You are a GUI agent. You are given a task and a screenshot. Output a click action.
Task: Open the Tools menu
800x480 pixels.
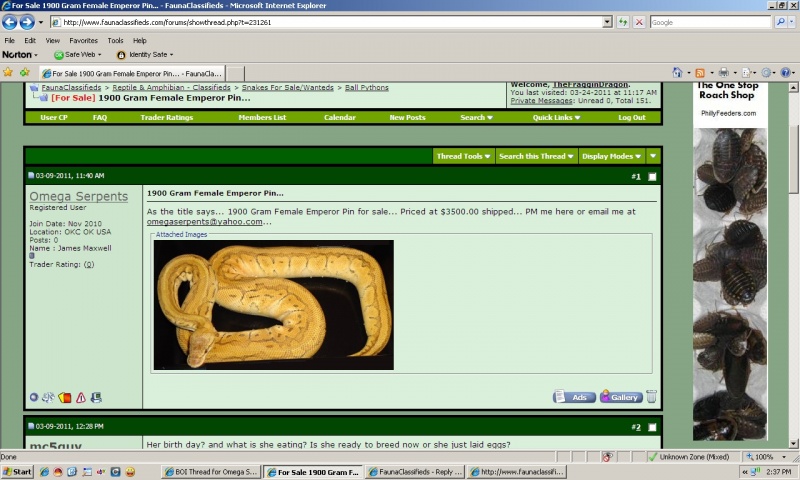(x=115, y=40)
